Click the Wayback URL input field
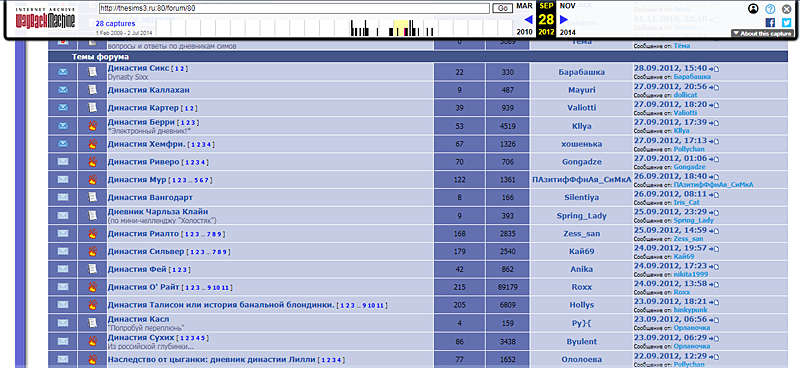 [294, 8]
